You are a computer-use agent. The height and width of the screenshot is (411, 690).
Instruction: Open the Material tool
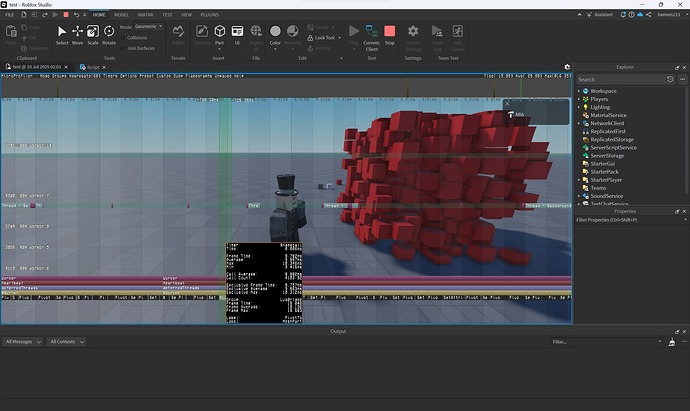[x=292, y=35]
